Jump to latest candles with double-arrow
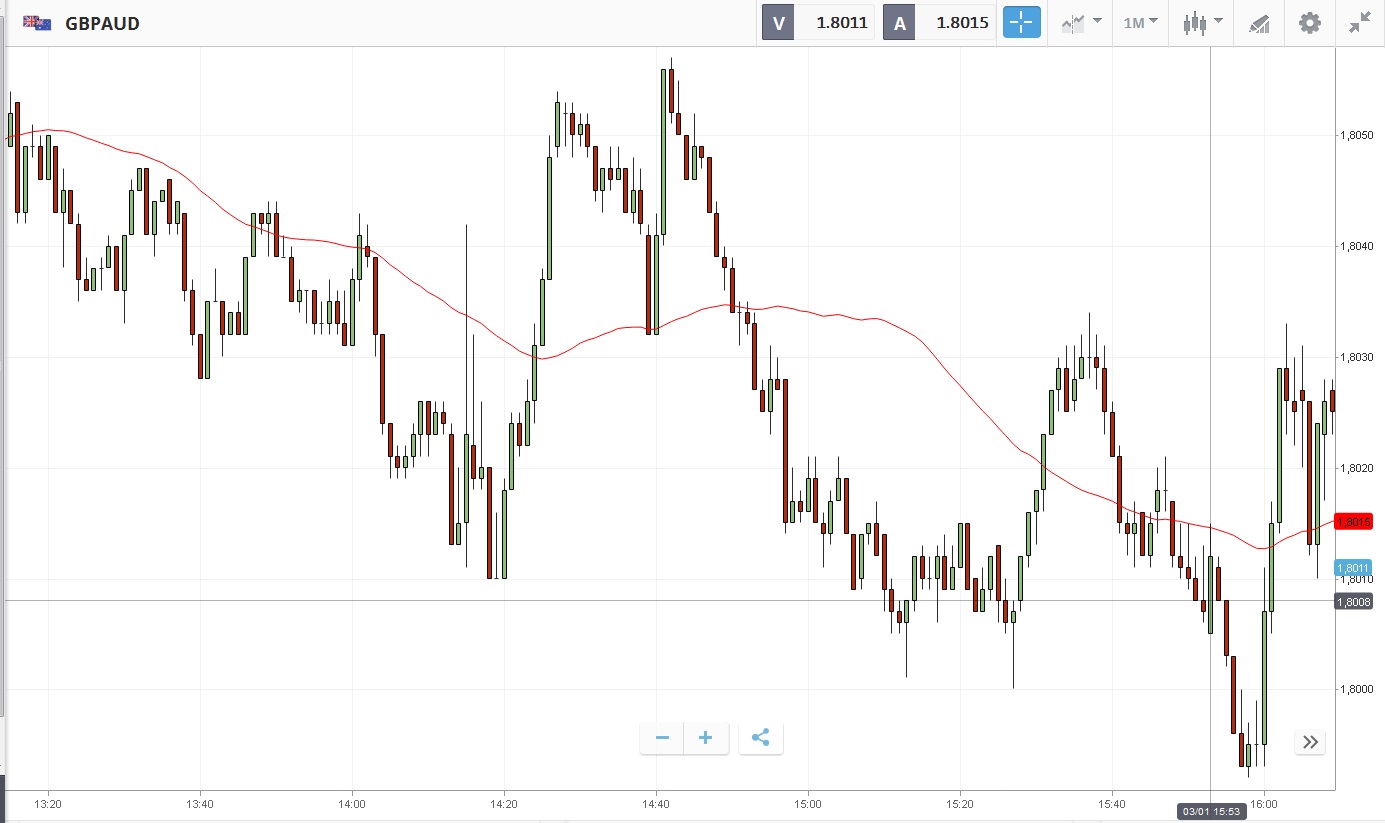 tap(1310, 742)
